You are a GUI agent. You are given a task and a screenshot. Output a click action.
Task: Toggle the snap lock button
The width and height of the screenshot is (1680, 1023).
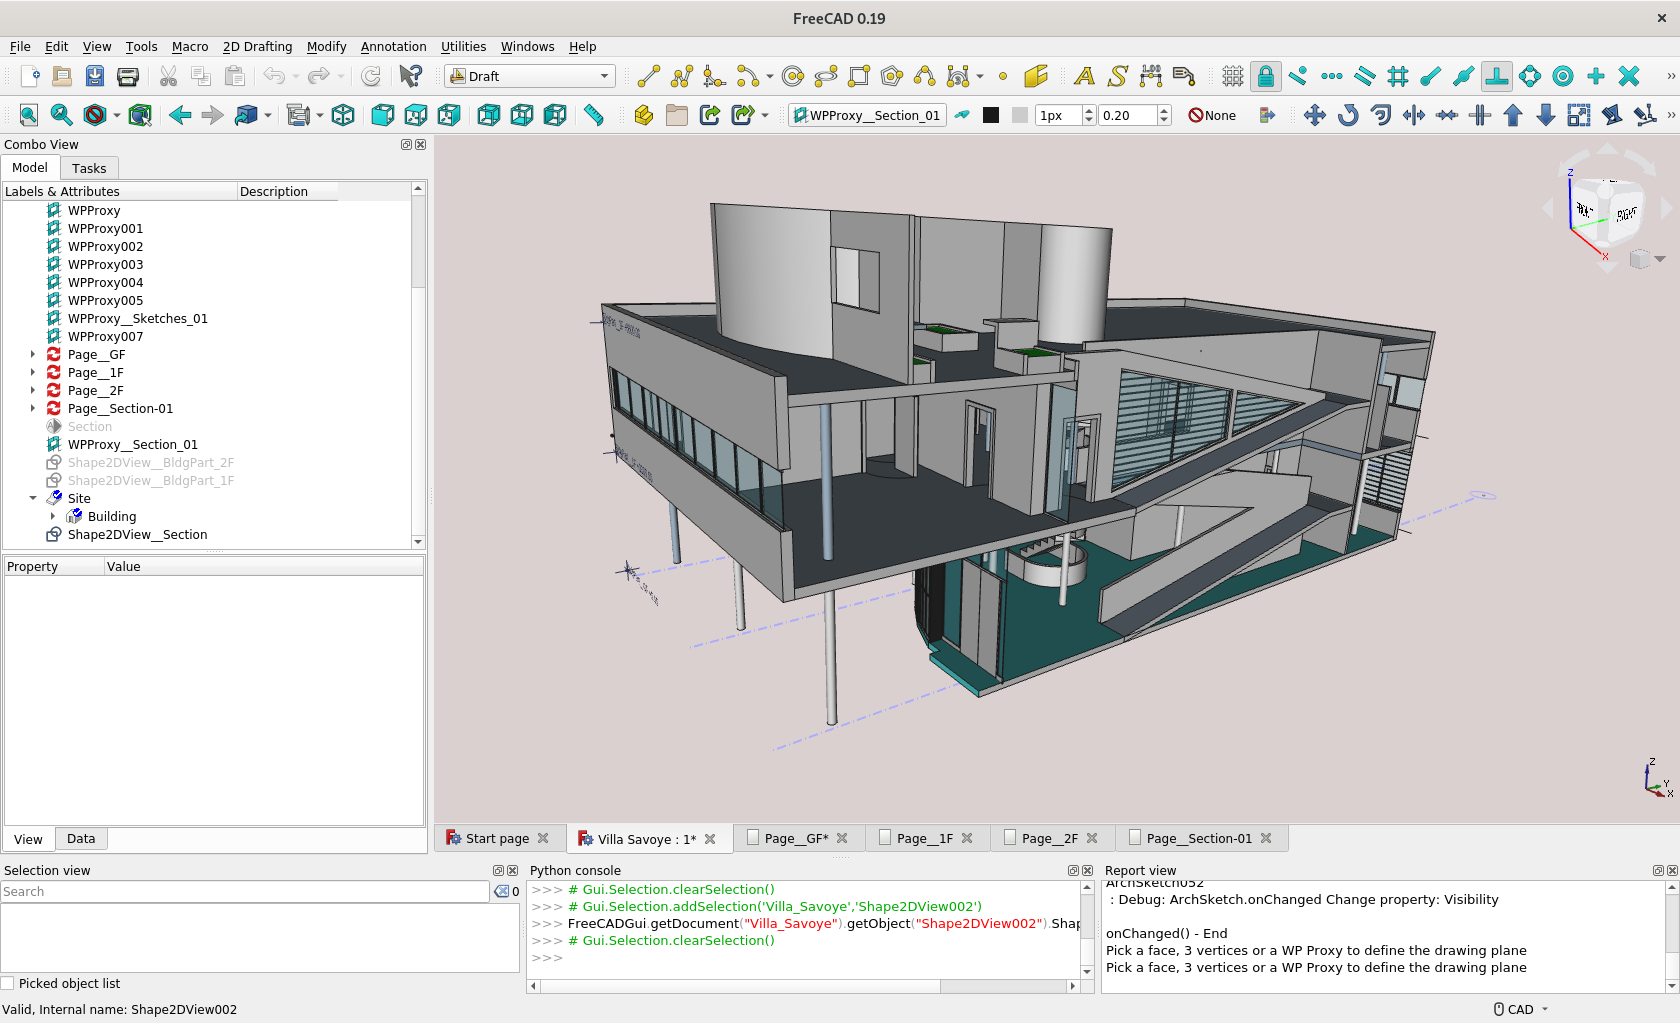click(x=1266, y=76)
